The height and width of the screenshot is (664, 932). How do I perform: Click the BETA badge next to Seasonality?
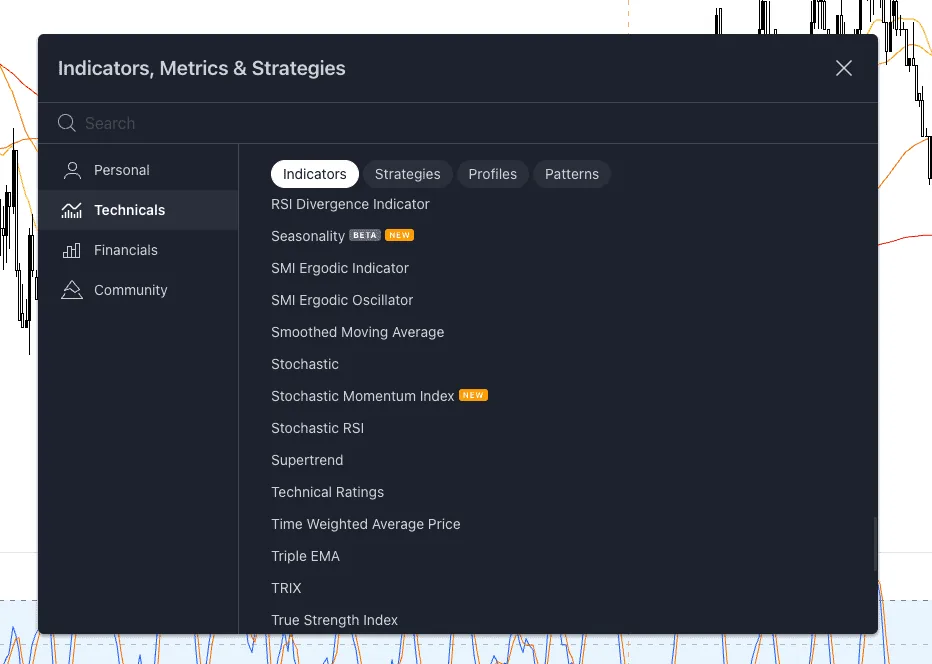365,235
